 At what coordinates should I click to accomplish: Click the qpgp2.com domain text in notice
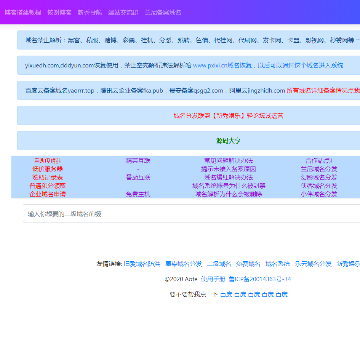207,90
